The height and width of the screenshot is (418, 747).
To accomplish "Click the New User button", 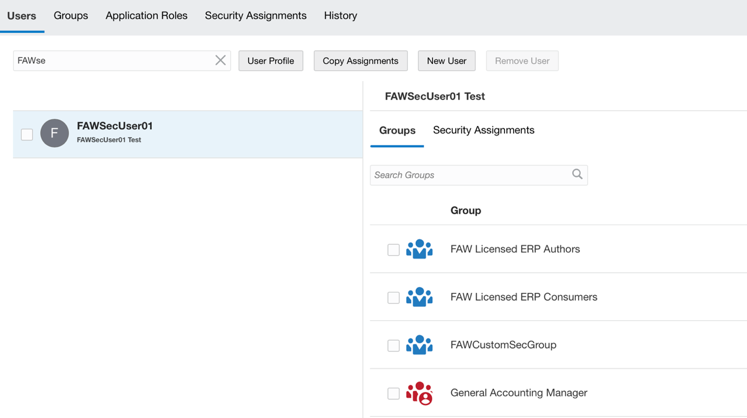I will tap(446, 61).
